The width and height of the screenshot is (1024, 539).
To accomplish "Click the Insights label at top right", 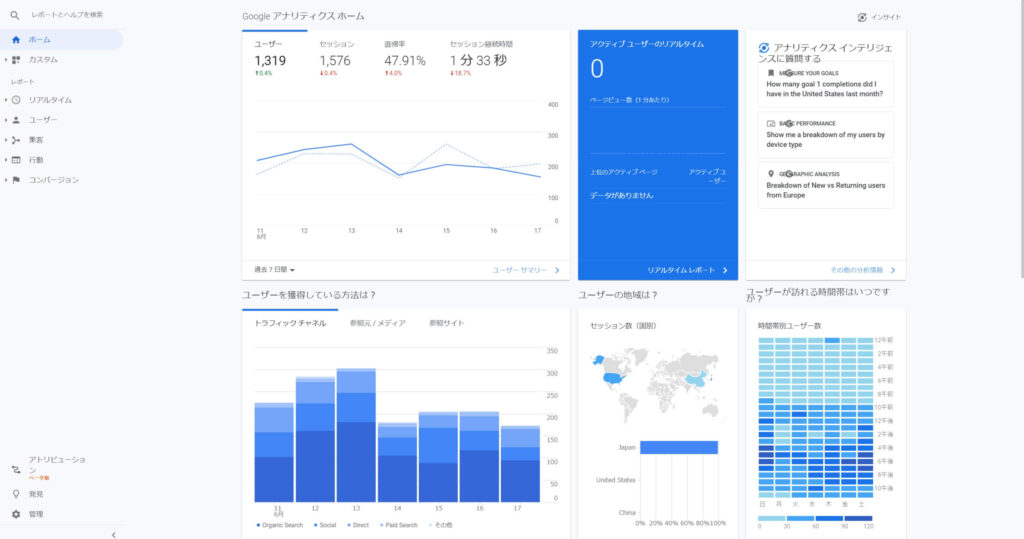I will click(886, 17).
